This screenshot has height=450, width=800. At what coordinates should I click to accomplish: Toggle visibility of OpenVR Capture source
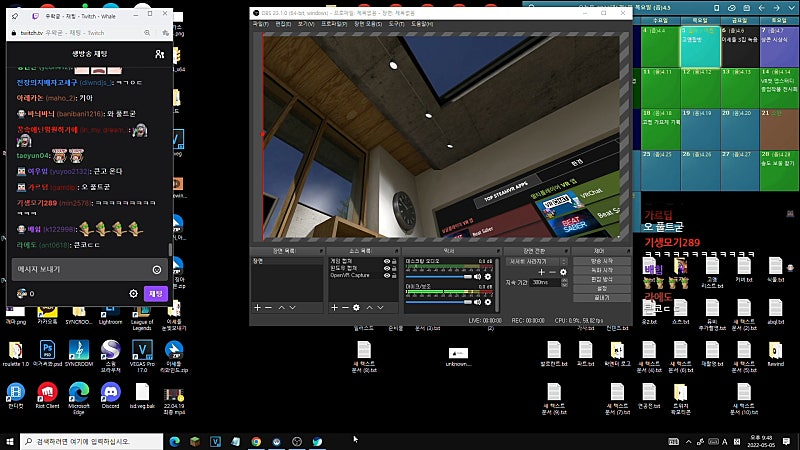pos(387,276)
